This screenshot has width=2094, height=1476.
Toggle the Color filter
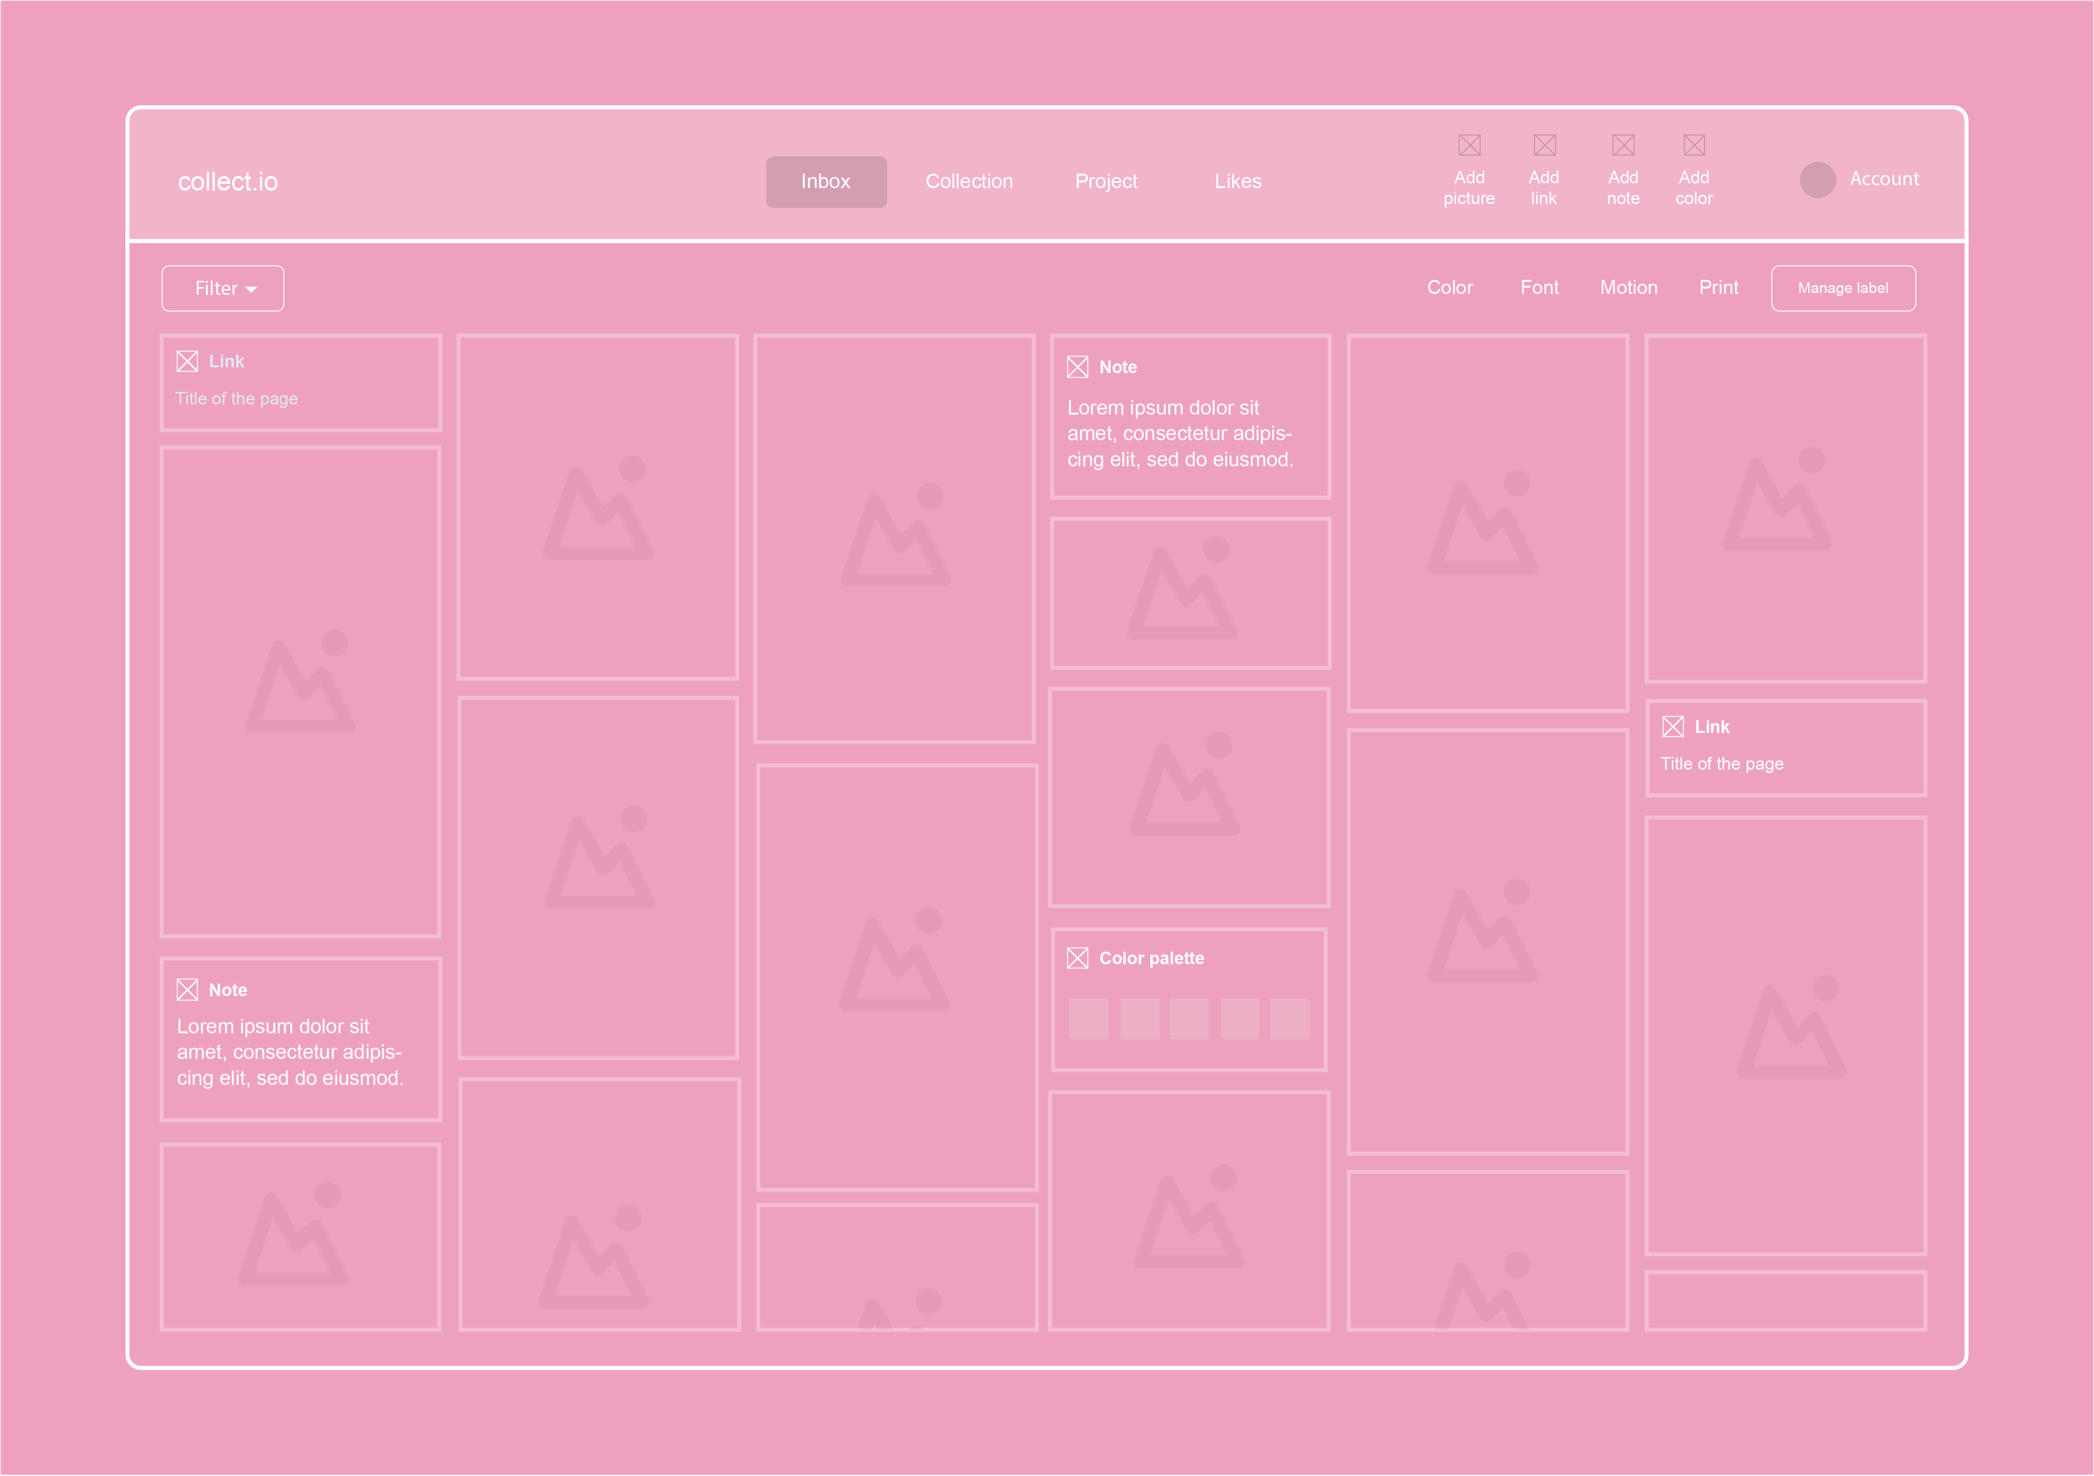point(1449,287)
